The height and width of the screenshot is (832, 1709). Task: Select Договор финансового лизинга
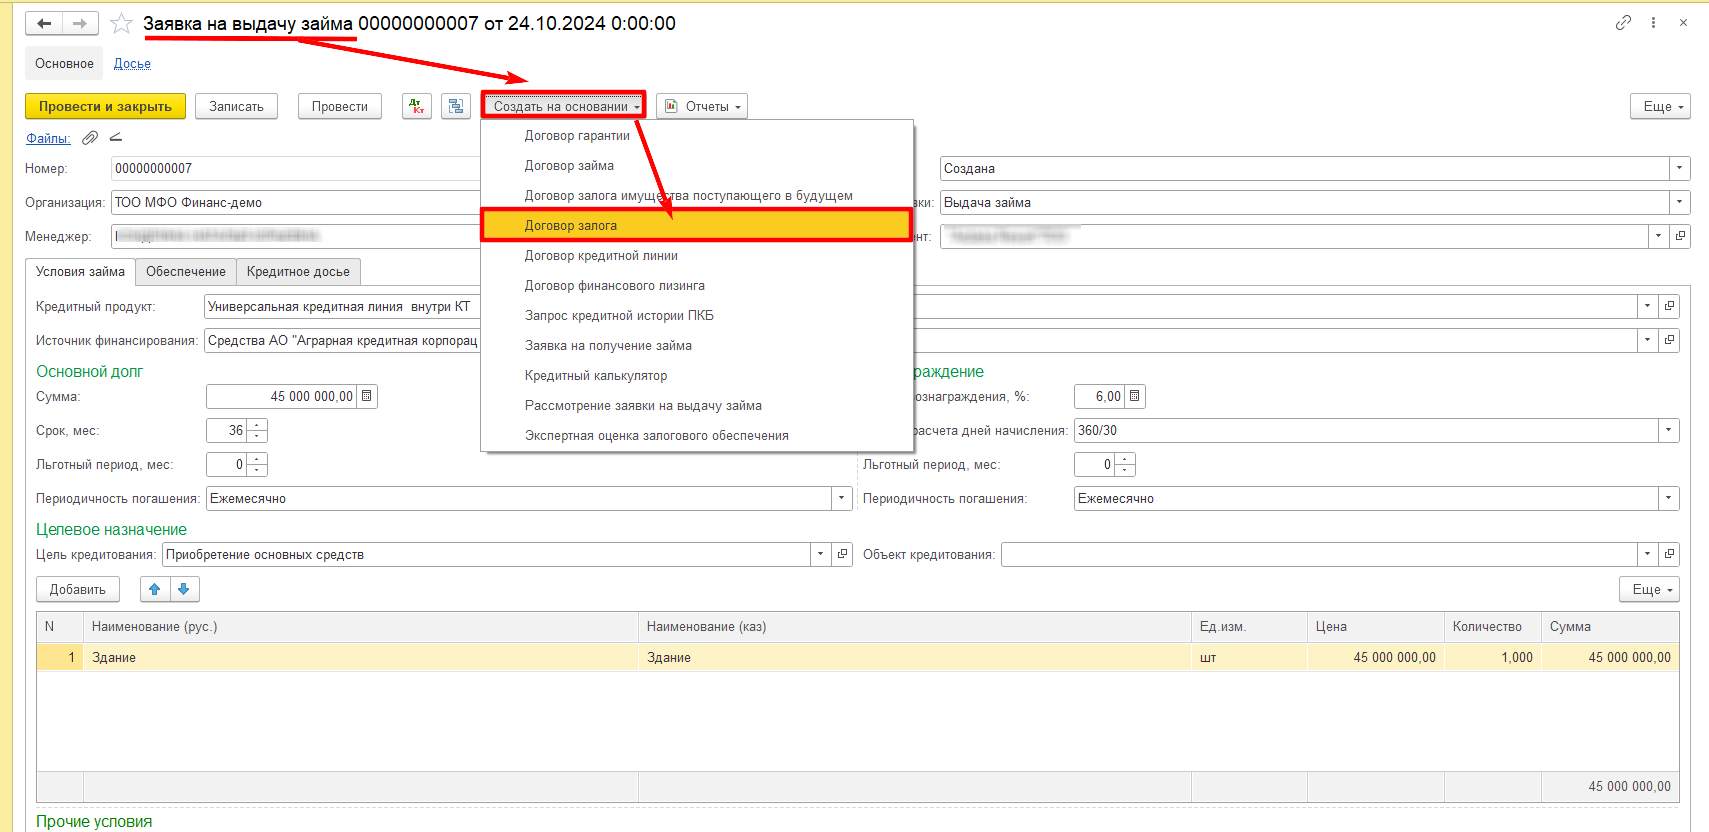coord(697,286)
